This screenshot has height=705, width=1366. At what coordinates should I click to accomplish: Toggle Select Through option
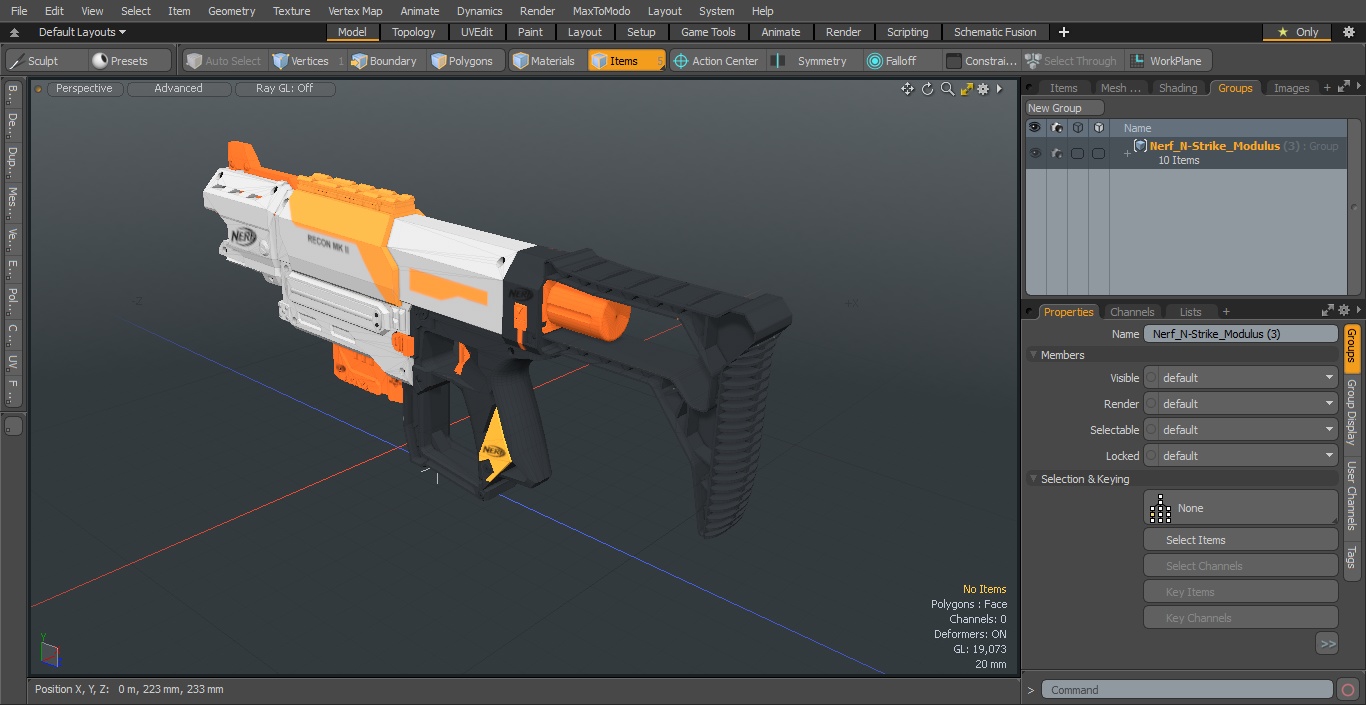[1071, 61]
